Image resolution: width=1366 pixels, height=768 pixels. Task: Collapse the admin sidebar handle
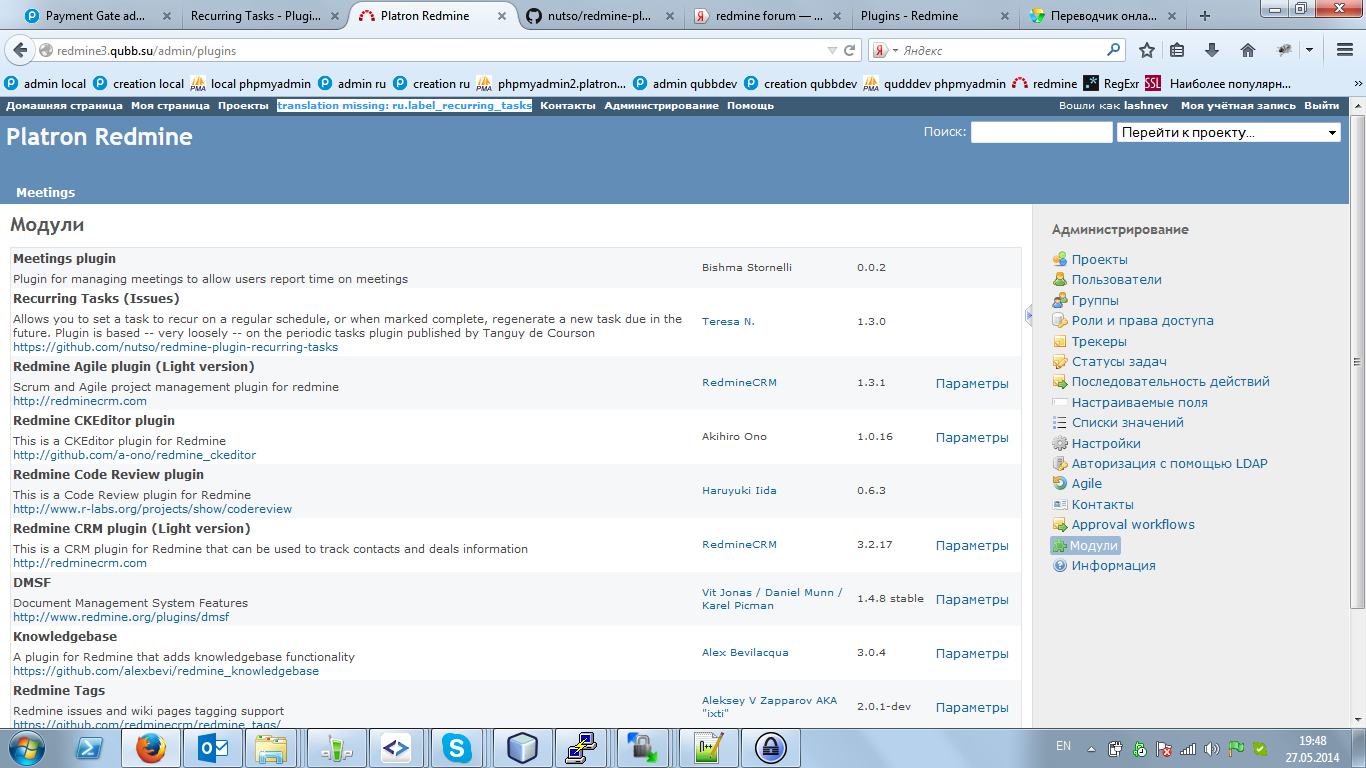tap(1029, 316)
